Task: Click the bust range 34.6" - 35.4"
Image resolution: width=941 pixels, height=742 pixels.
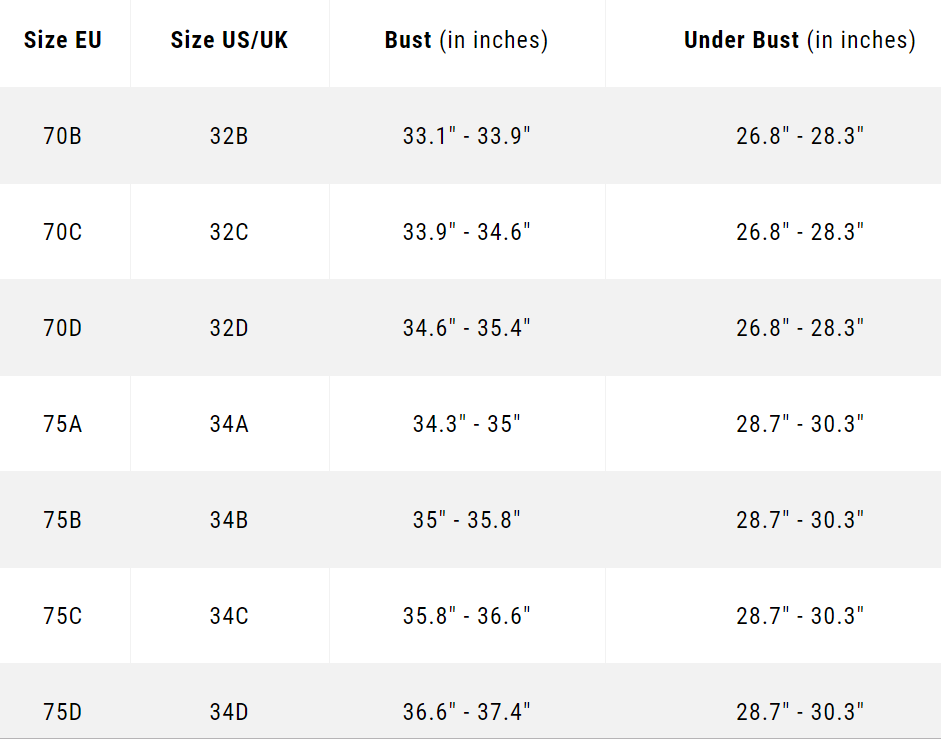Action: (466, 328)
